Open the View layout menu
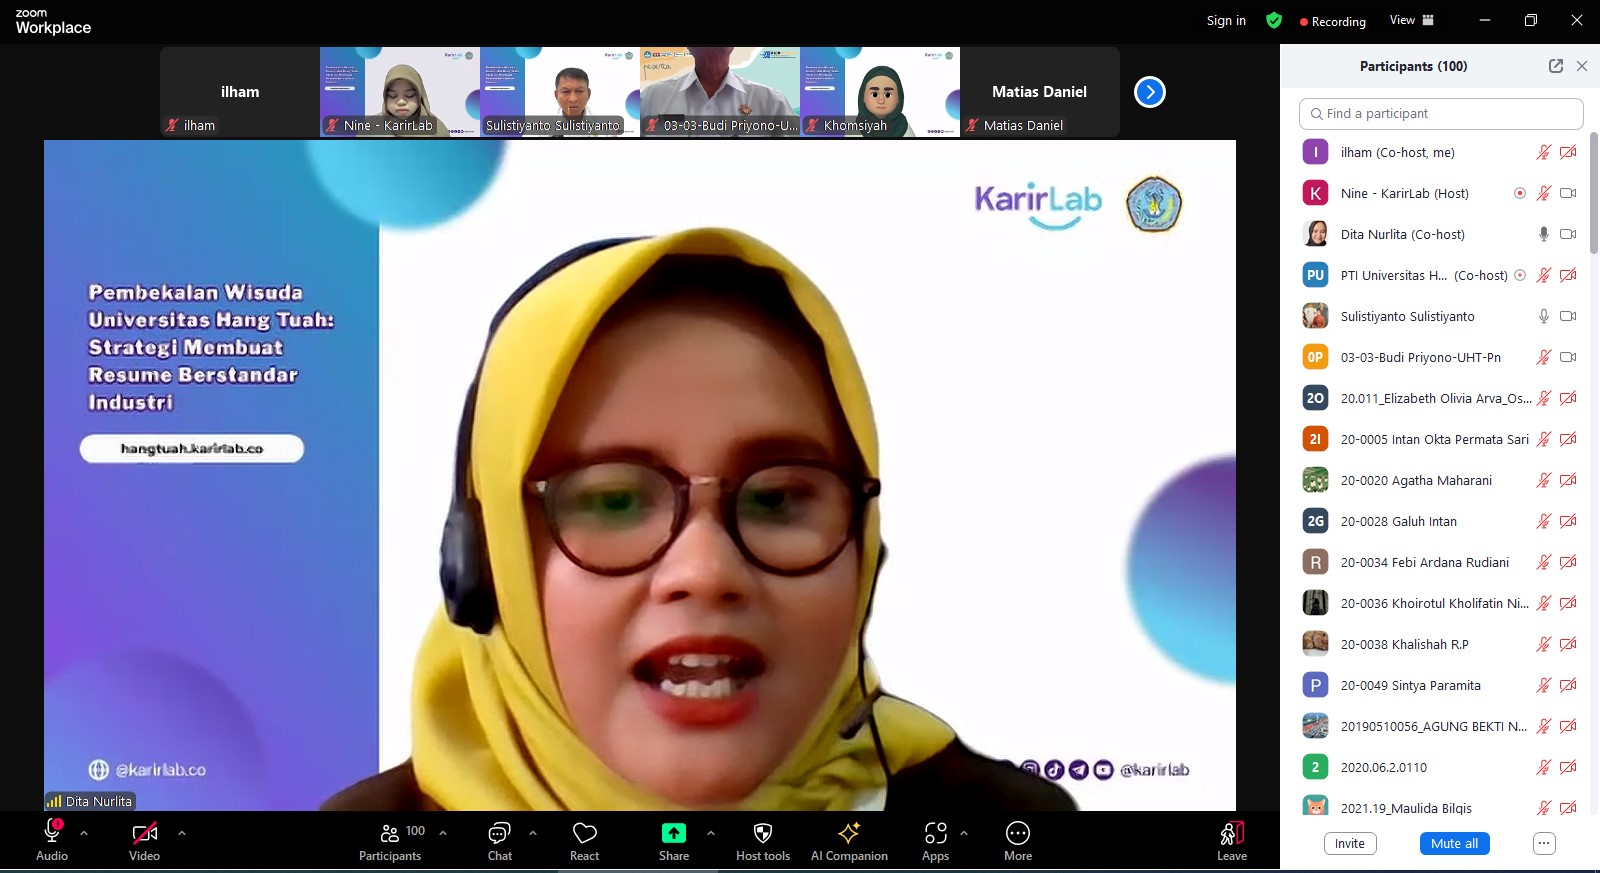The height and width of the screenshot is (873, 1600). click(1411, 20)
